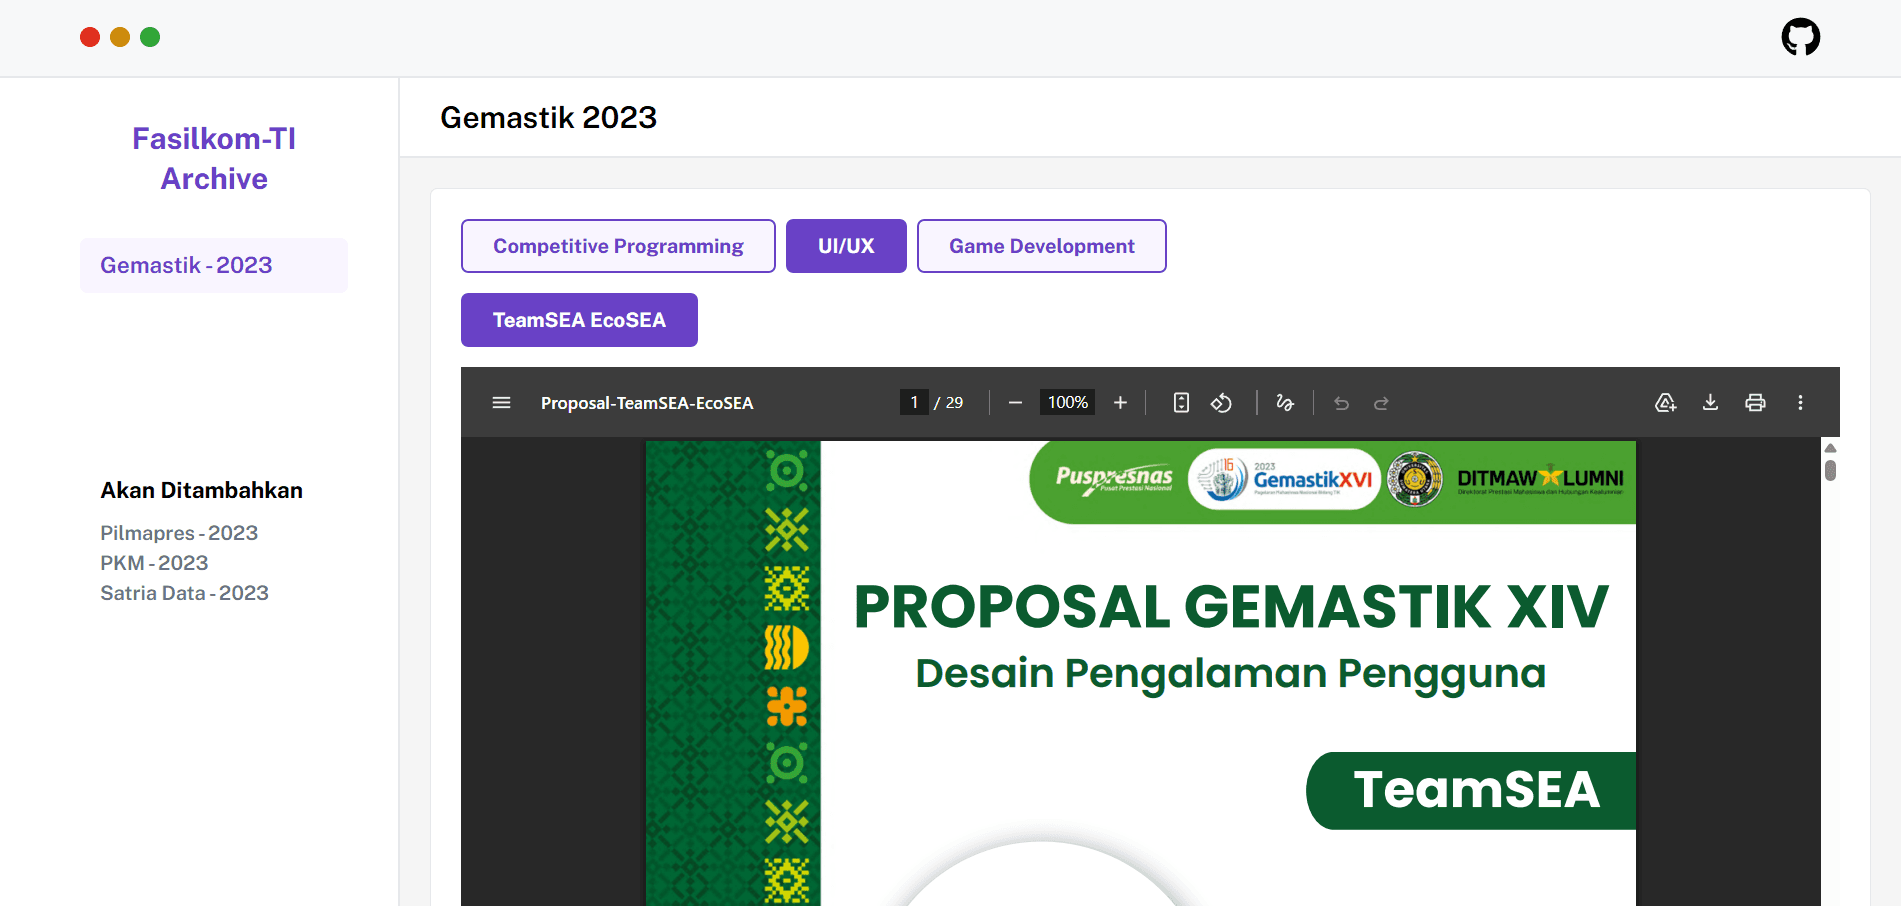Click the Pilmapres - 2023 entry

[179, 533]
